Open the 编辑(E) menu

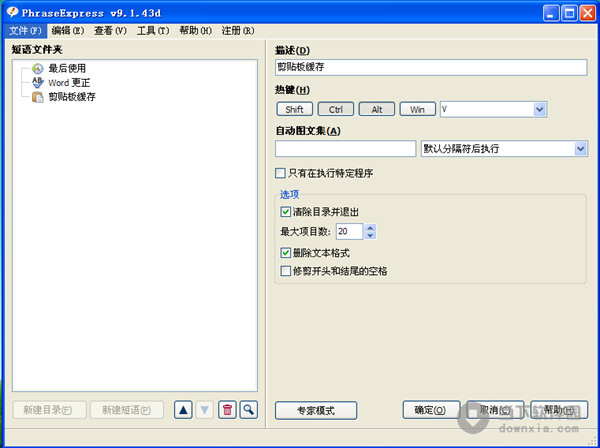pyautogui.click(x=68, y=31)
